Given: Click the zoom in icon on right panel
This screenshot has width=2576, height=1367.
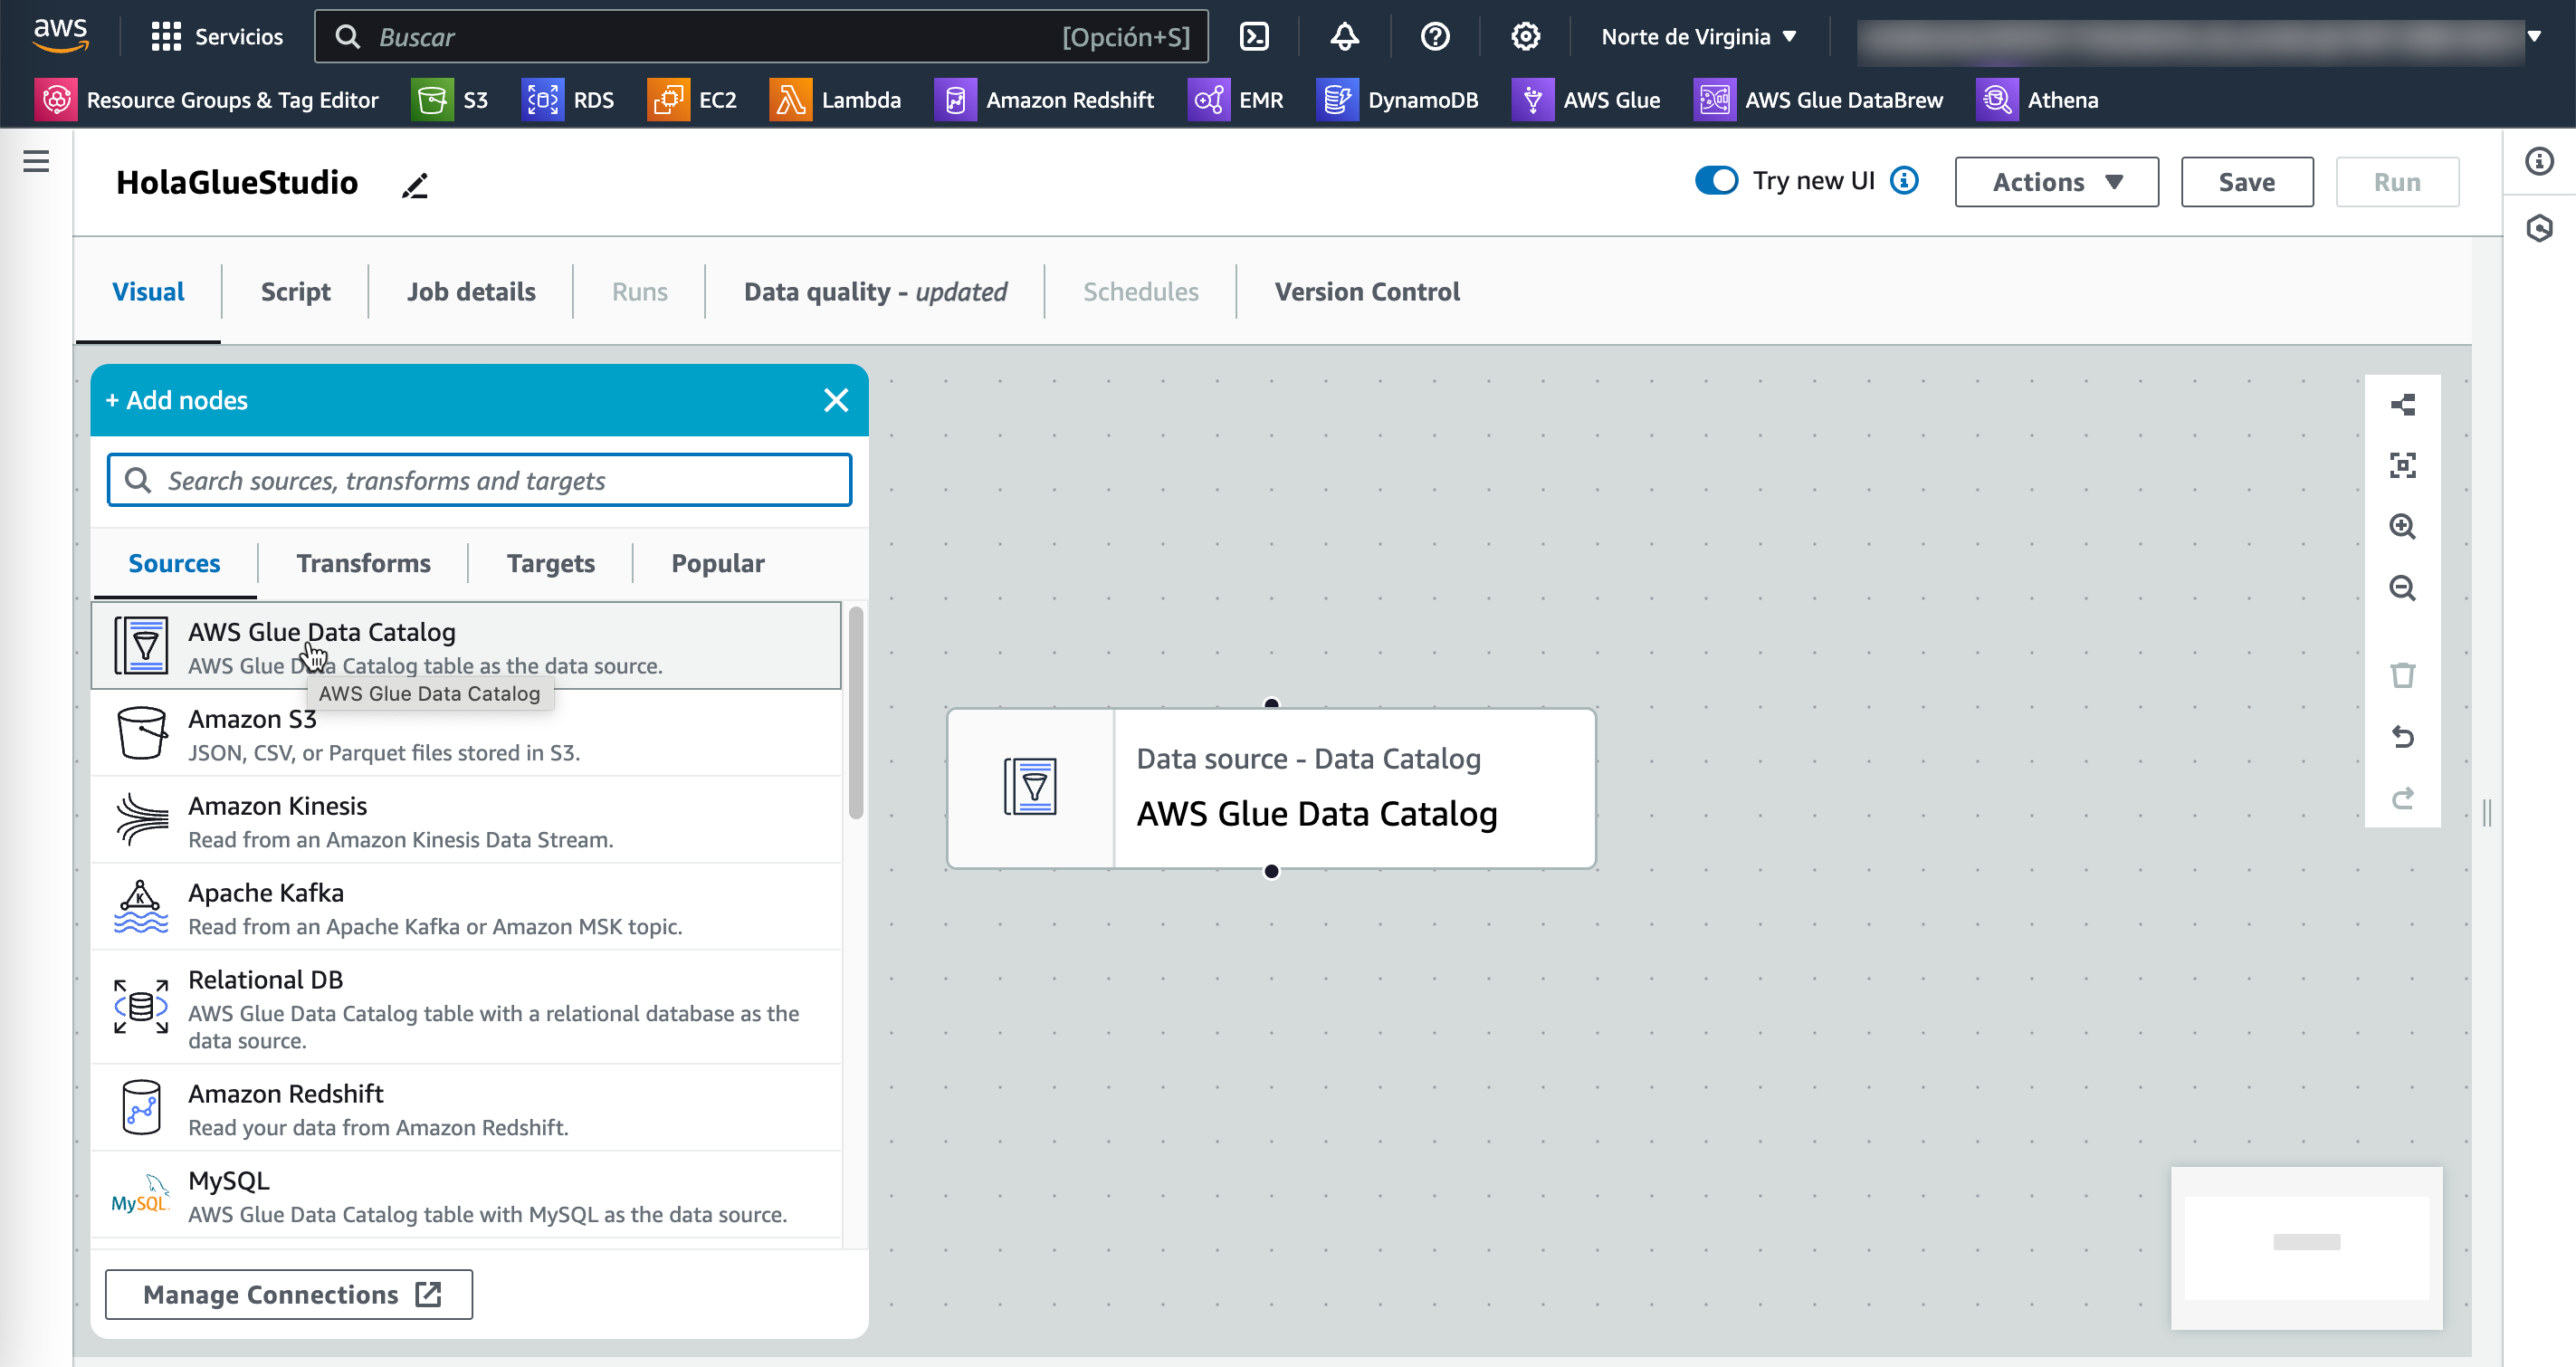Looking at the screenshot, I should 2404,525.
